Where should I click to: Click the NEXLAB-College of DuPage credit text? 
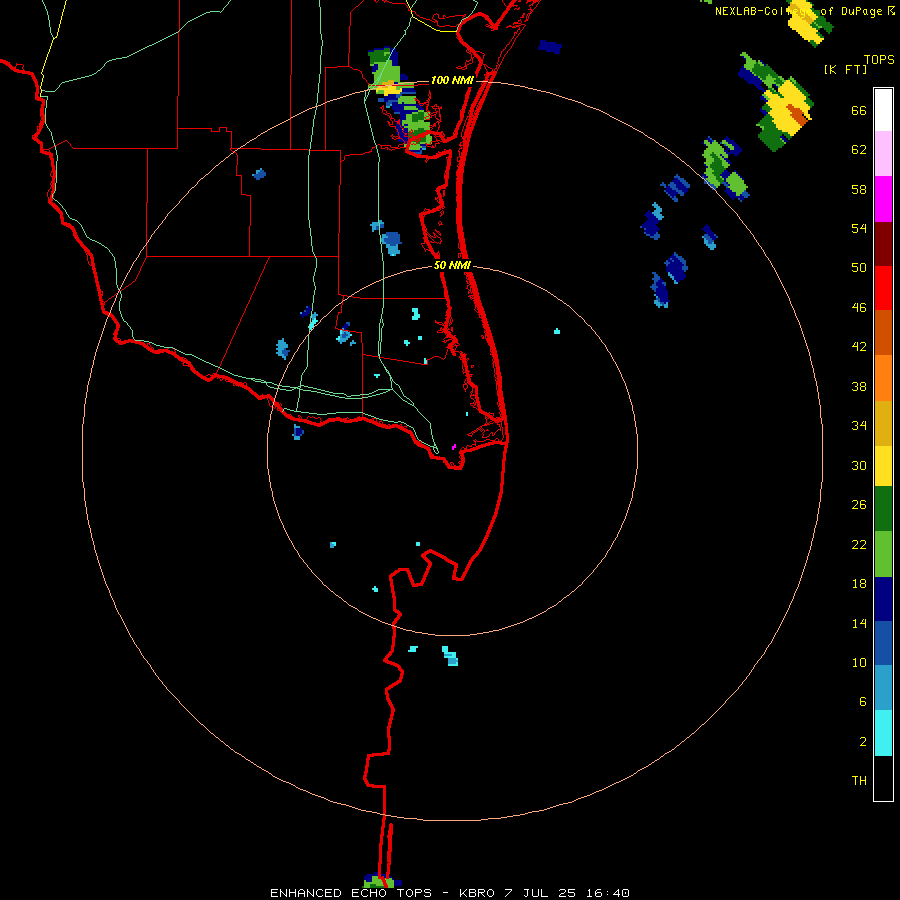tap(805, 11)
